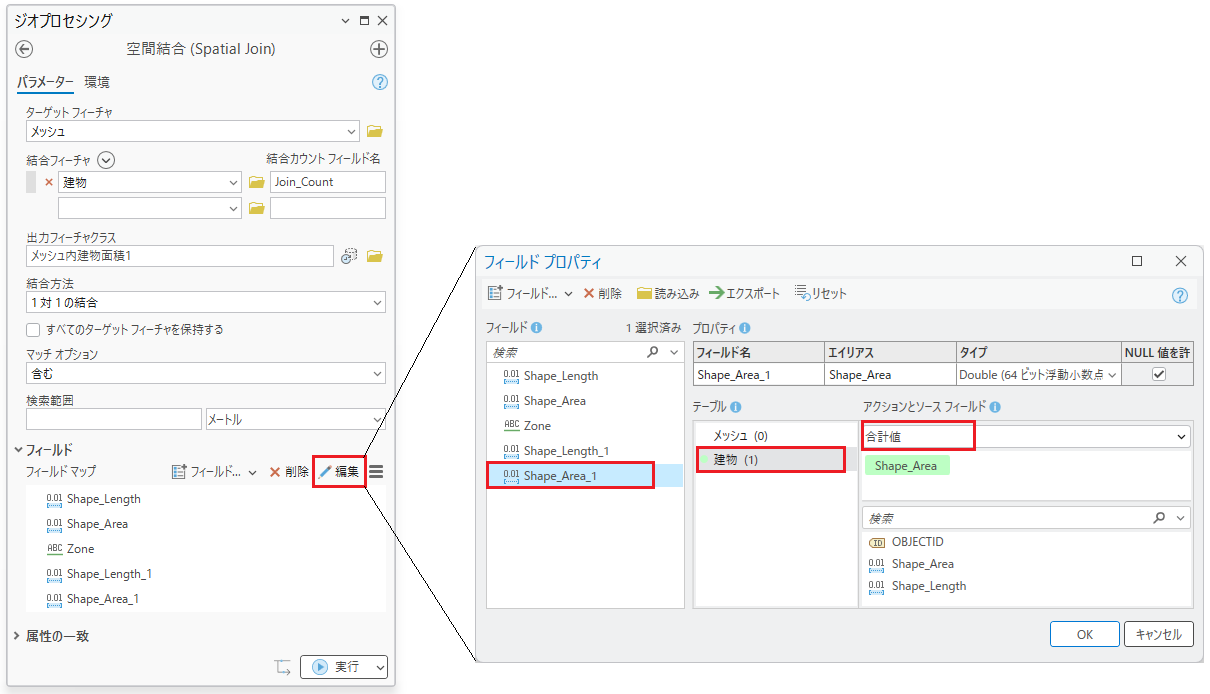The height and width of the screenshot is (694, 1210).
Task: Enable すべてのターゲット フィーチャを保持する checkbox
Action: click(x=33, y=329)
